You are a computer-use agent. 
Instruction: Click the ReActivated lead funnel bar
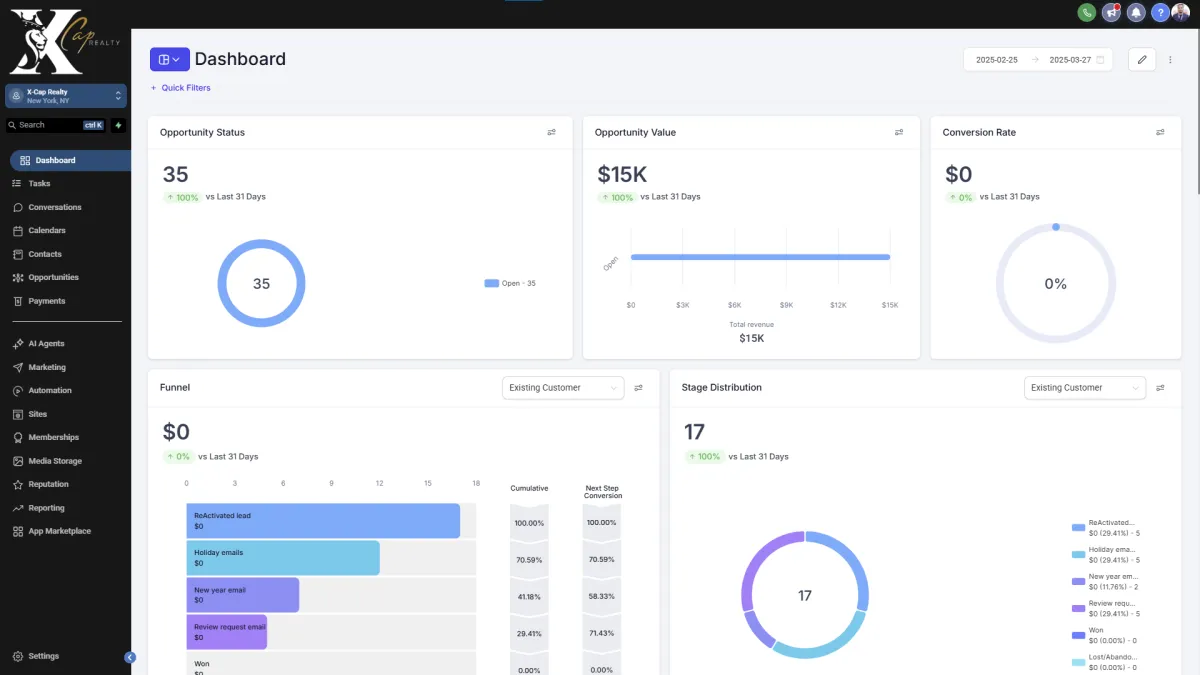click(x=323, y=521)
